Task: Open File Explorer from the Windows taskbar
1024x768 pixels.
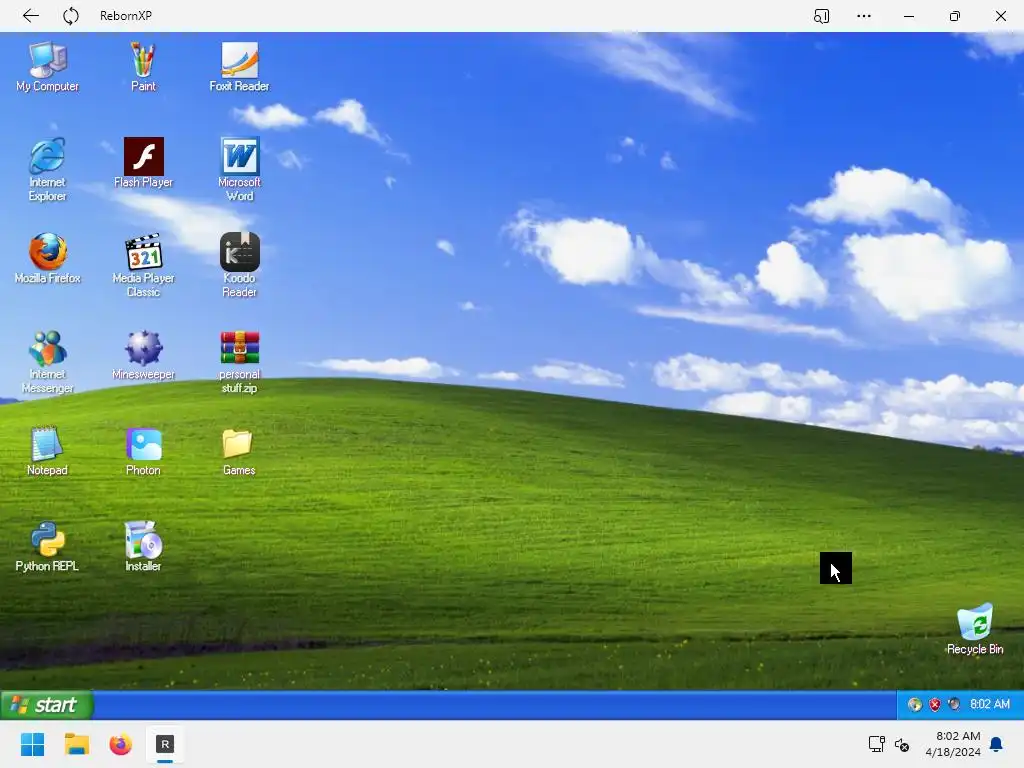Action: (76, 744)
